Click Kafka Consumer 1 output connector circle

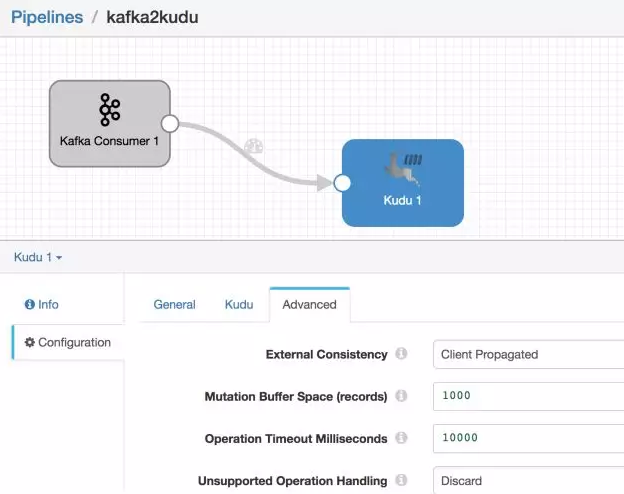pos(170,123)
